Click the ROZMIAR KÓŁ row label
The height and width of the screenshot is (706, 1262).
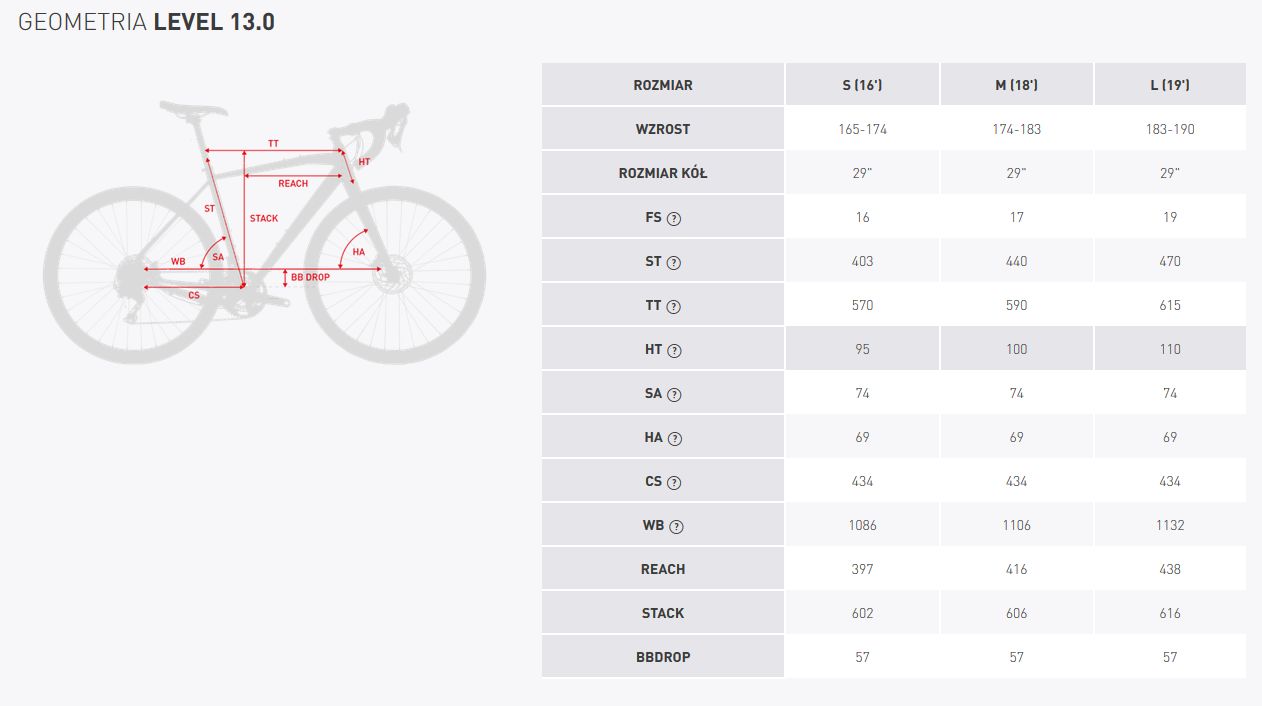click(663, 173)
